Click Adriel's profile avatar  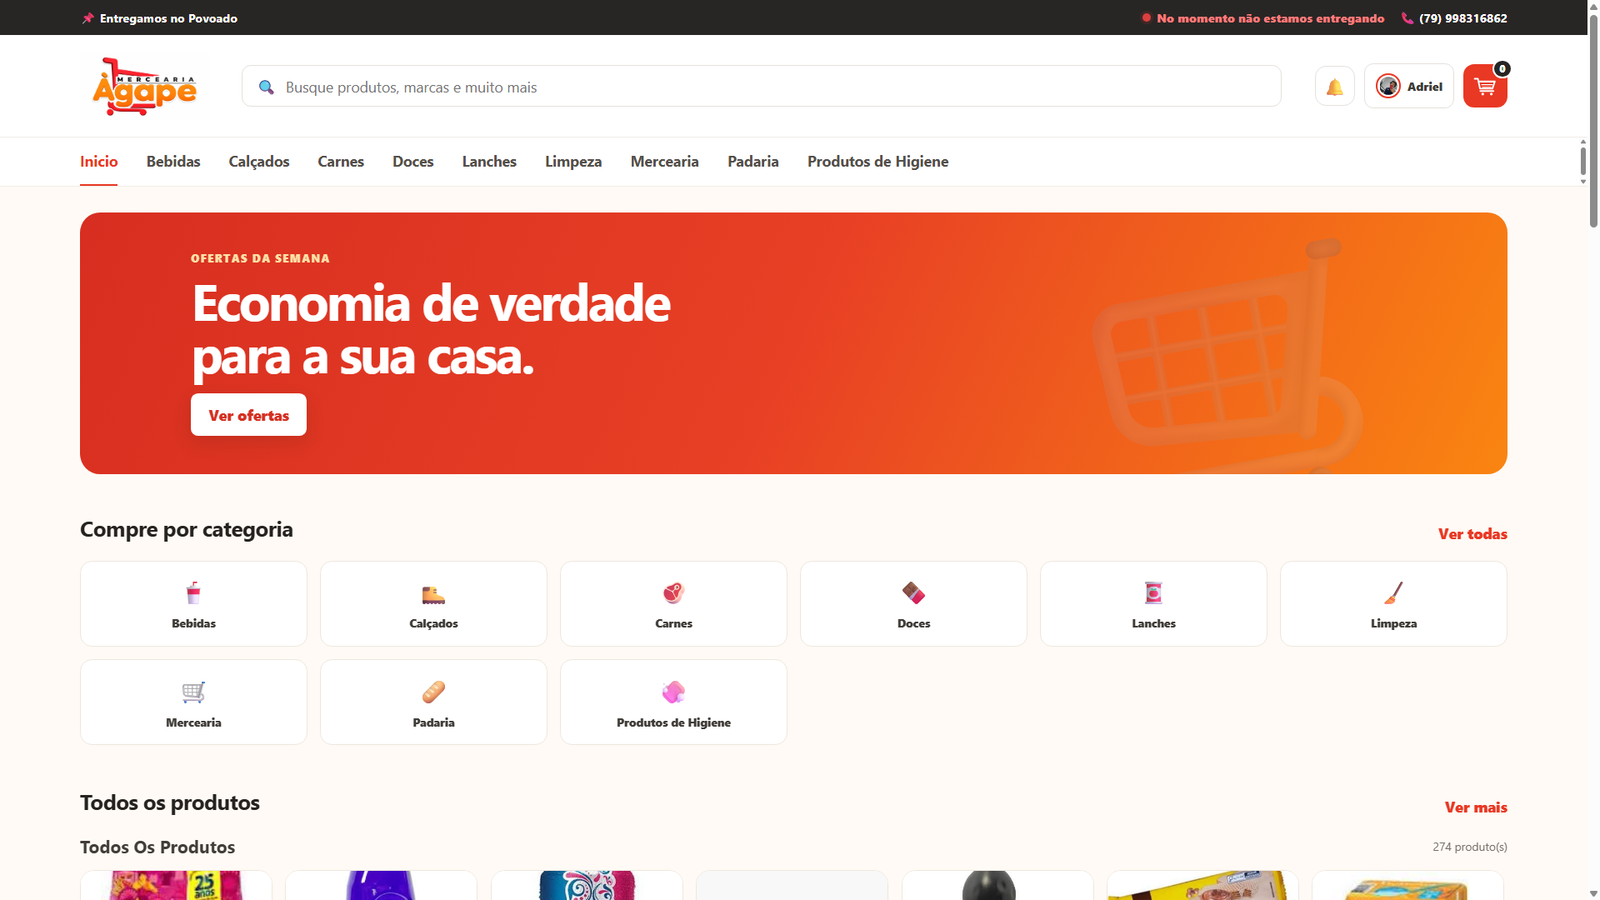(x=1388, y=86)
